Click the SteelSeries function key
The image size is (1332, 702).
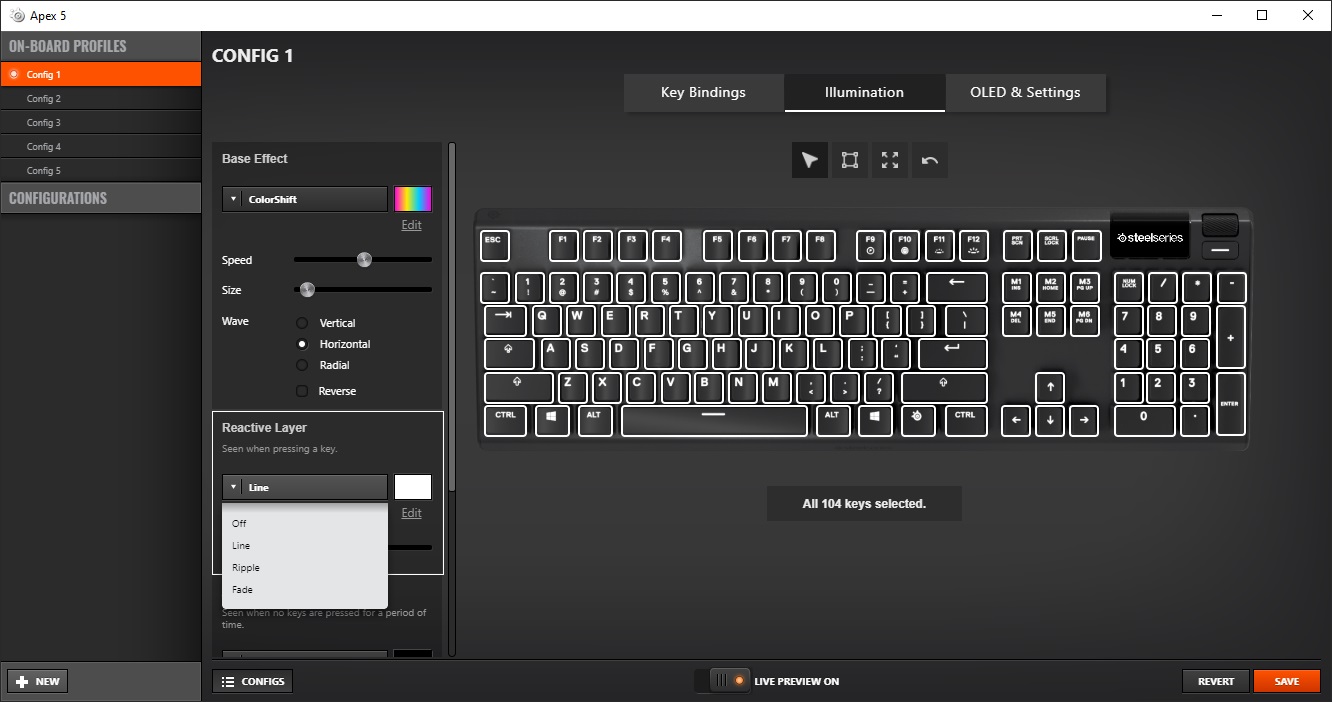tap(918, 420)
